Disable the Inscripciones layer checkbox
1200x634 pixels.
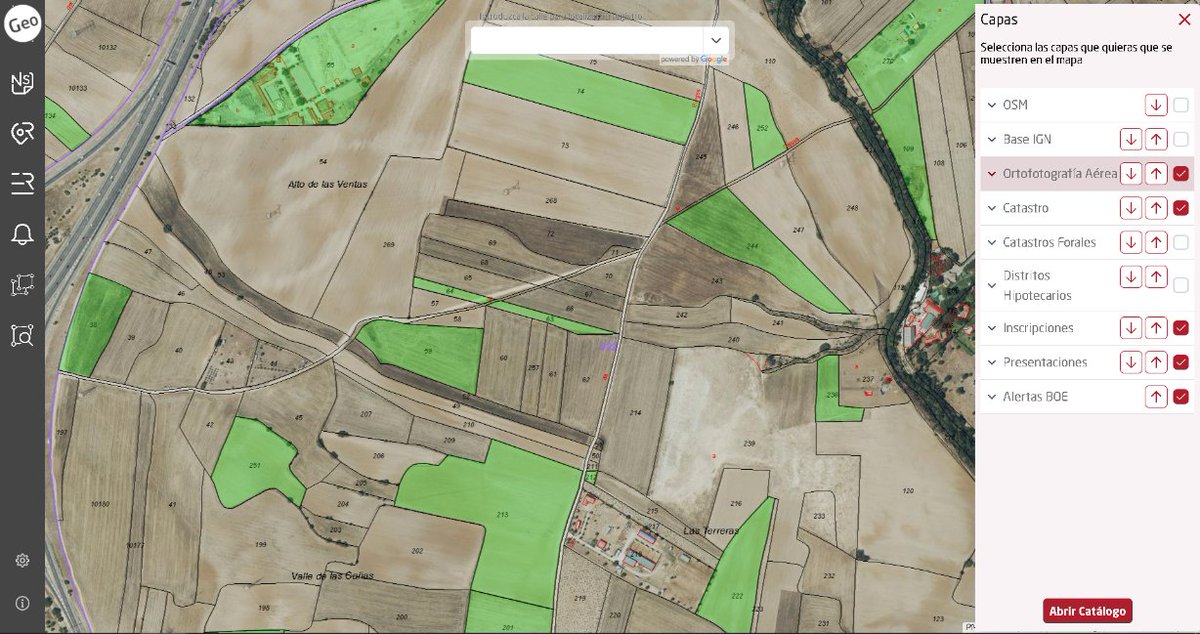point(1181,328)
